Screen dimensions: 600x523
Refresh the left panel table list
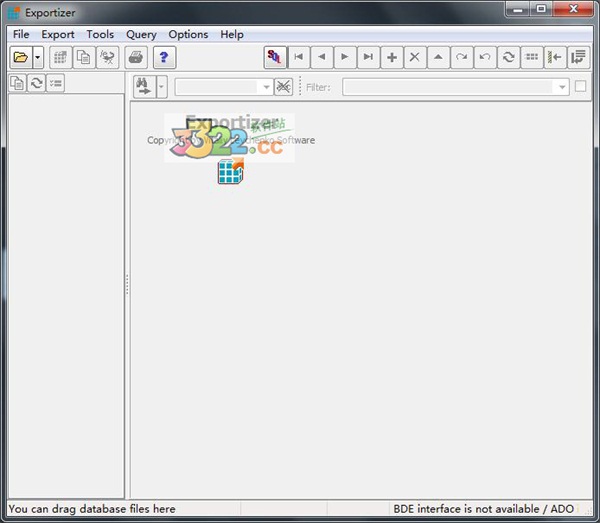point(36,83)
